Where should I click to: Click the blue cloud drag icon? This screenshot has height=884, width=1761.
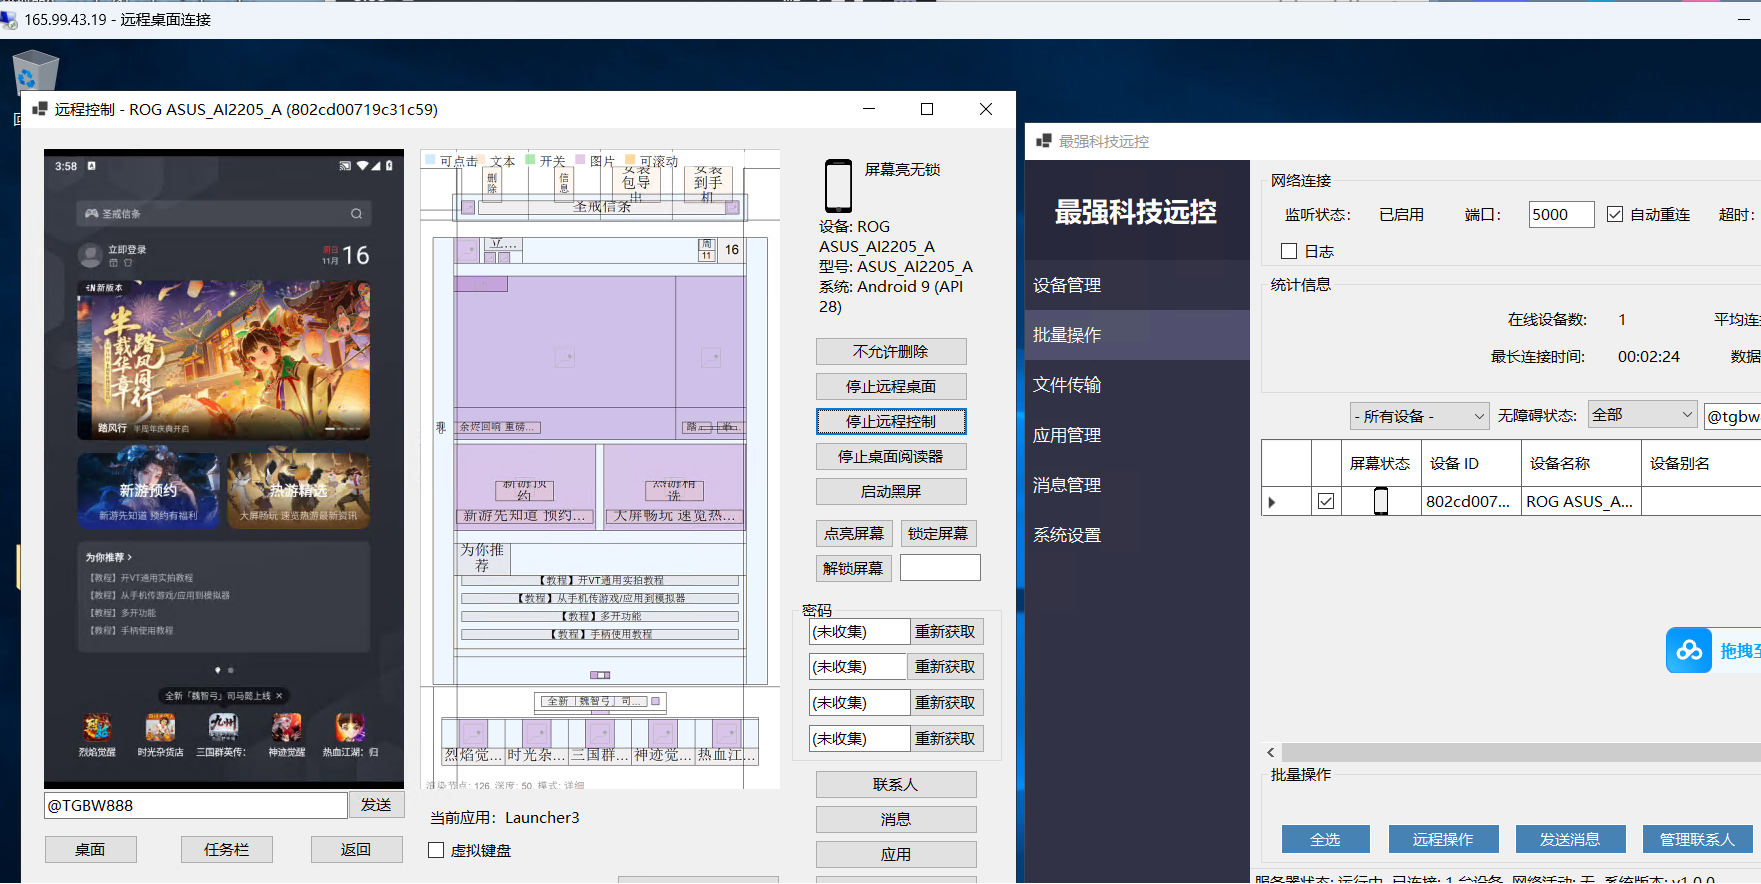pos(1689,651)
